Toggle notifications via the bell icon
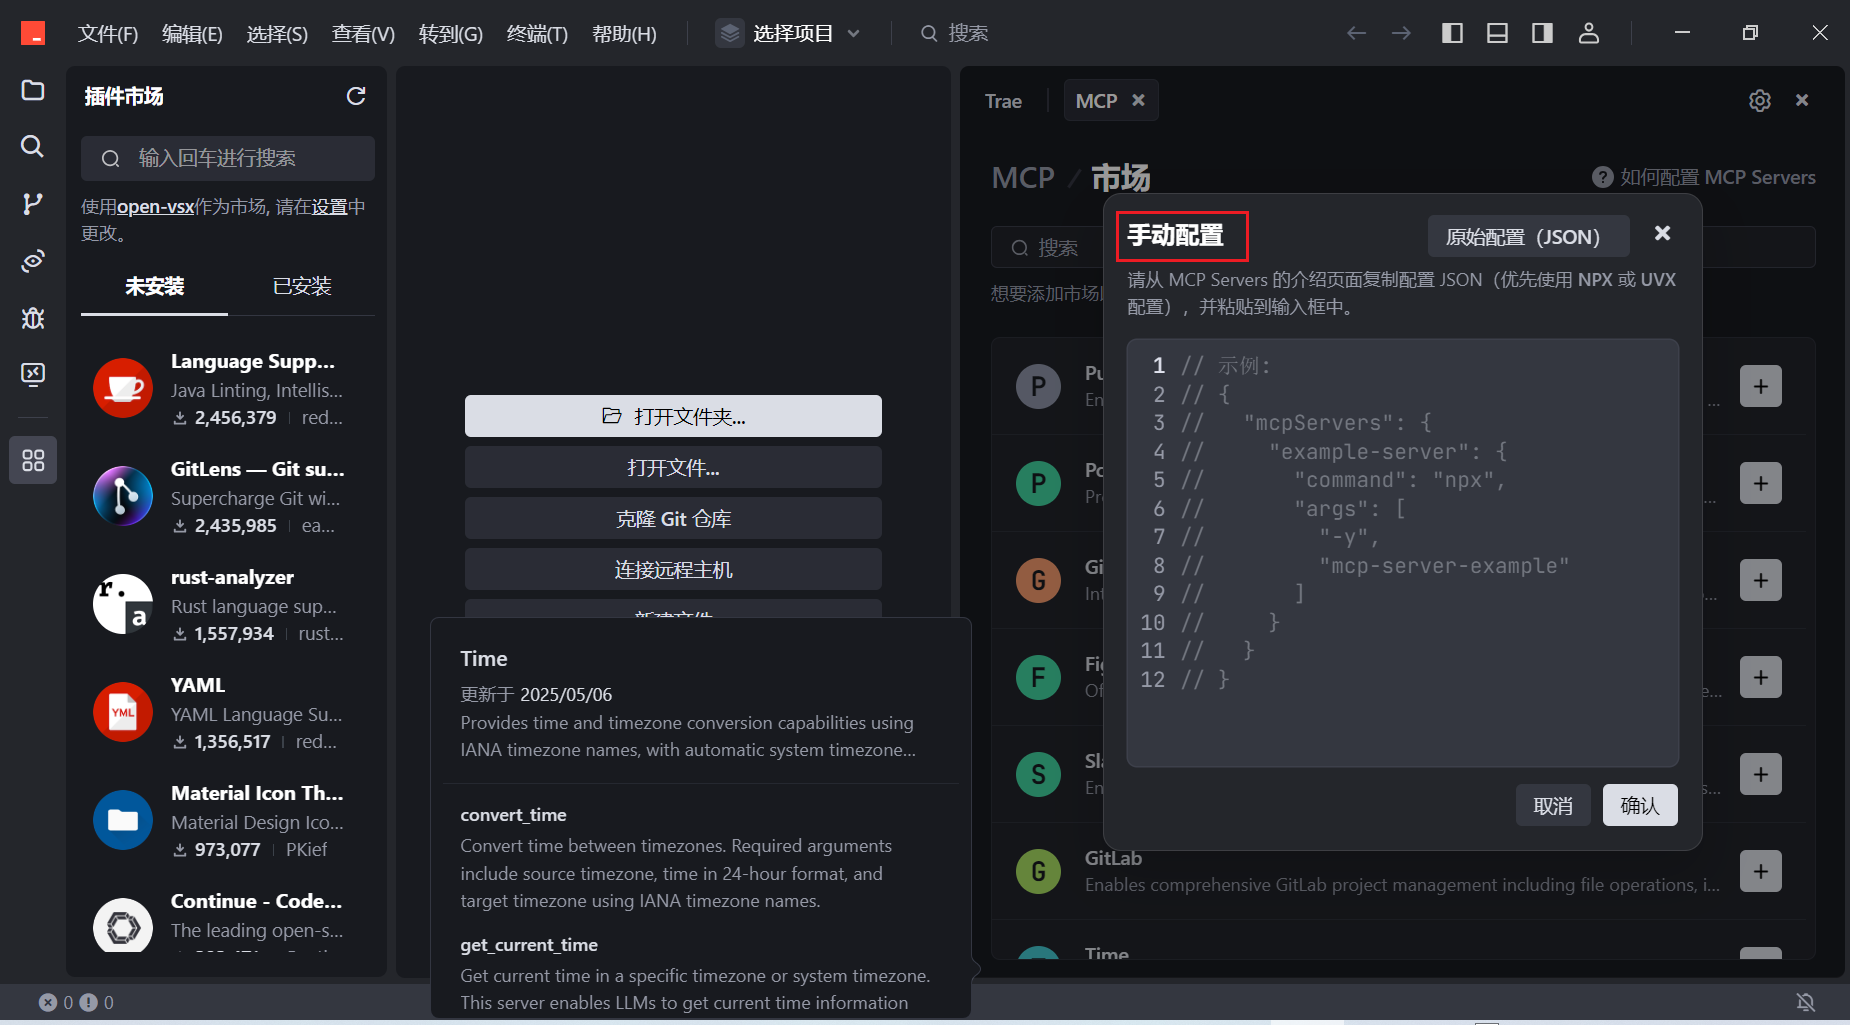The height and width of the screenshot is (1025, 1850). coord(1807,1002)
